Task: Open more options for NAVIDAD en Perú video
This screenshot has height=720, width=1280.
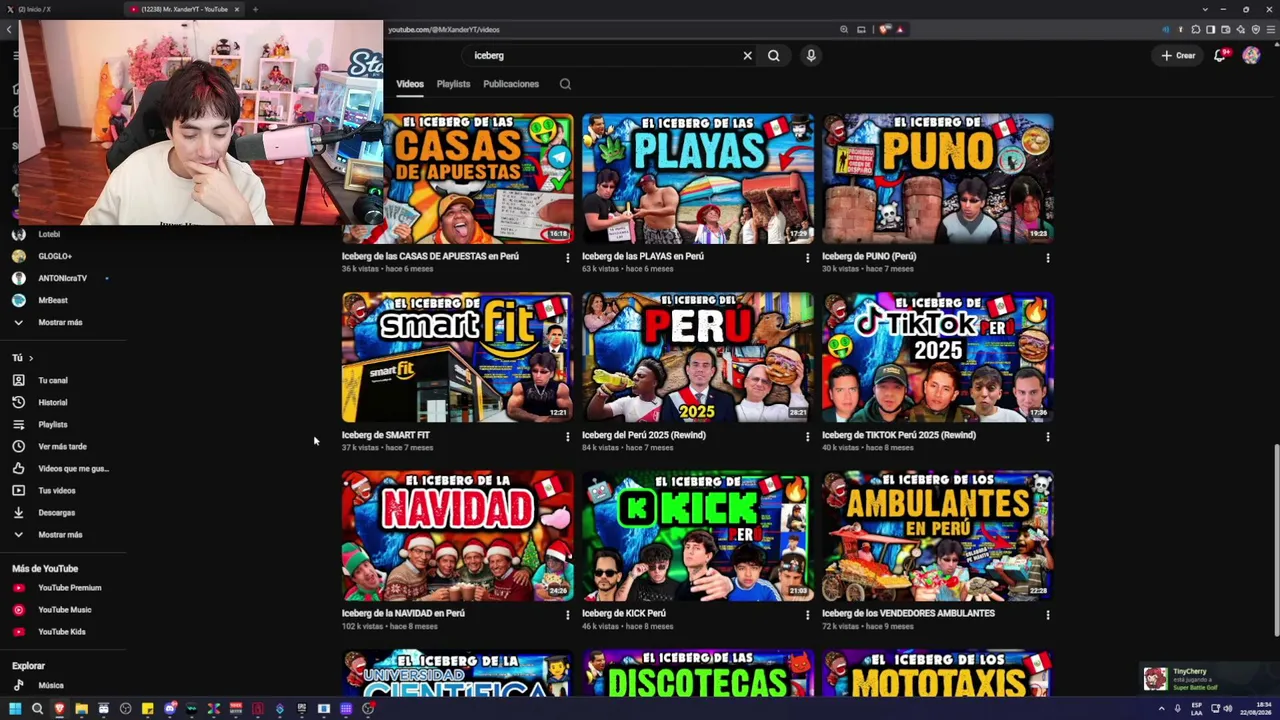Action: 567,615
